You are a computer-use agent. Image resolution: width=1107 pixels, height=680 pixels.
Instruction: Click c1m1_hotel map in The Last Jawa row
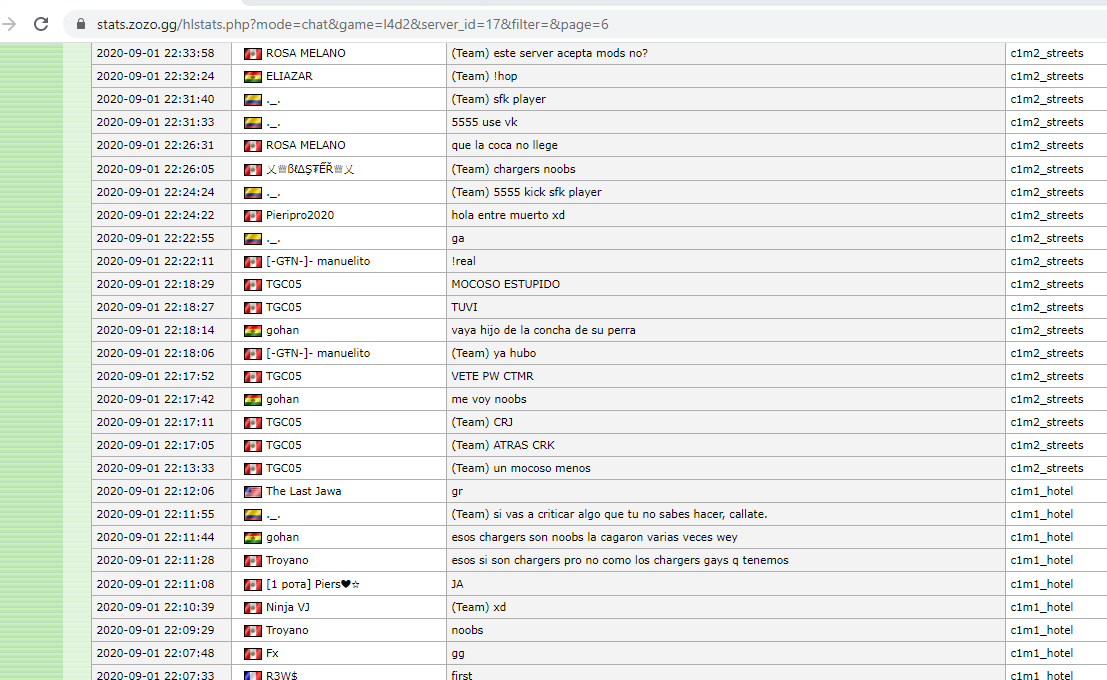click(1041, 491)
